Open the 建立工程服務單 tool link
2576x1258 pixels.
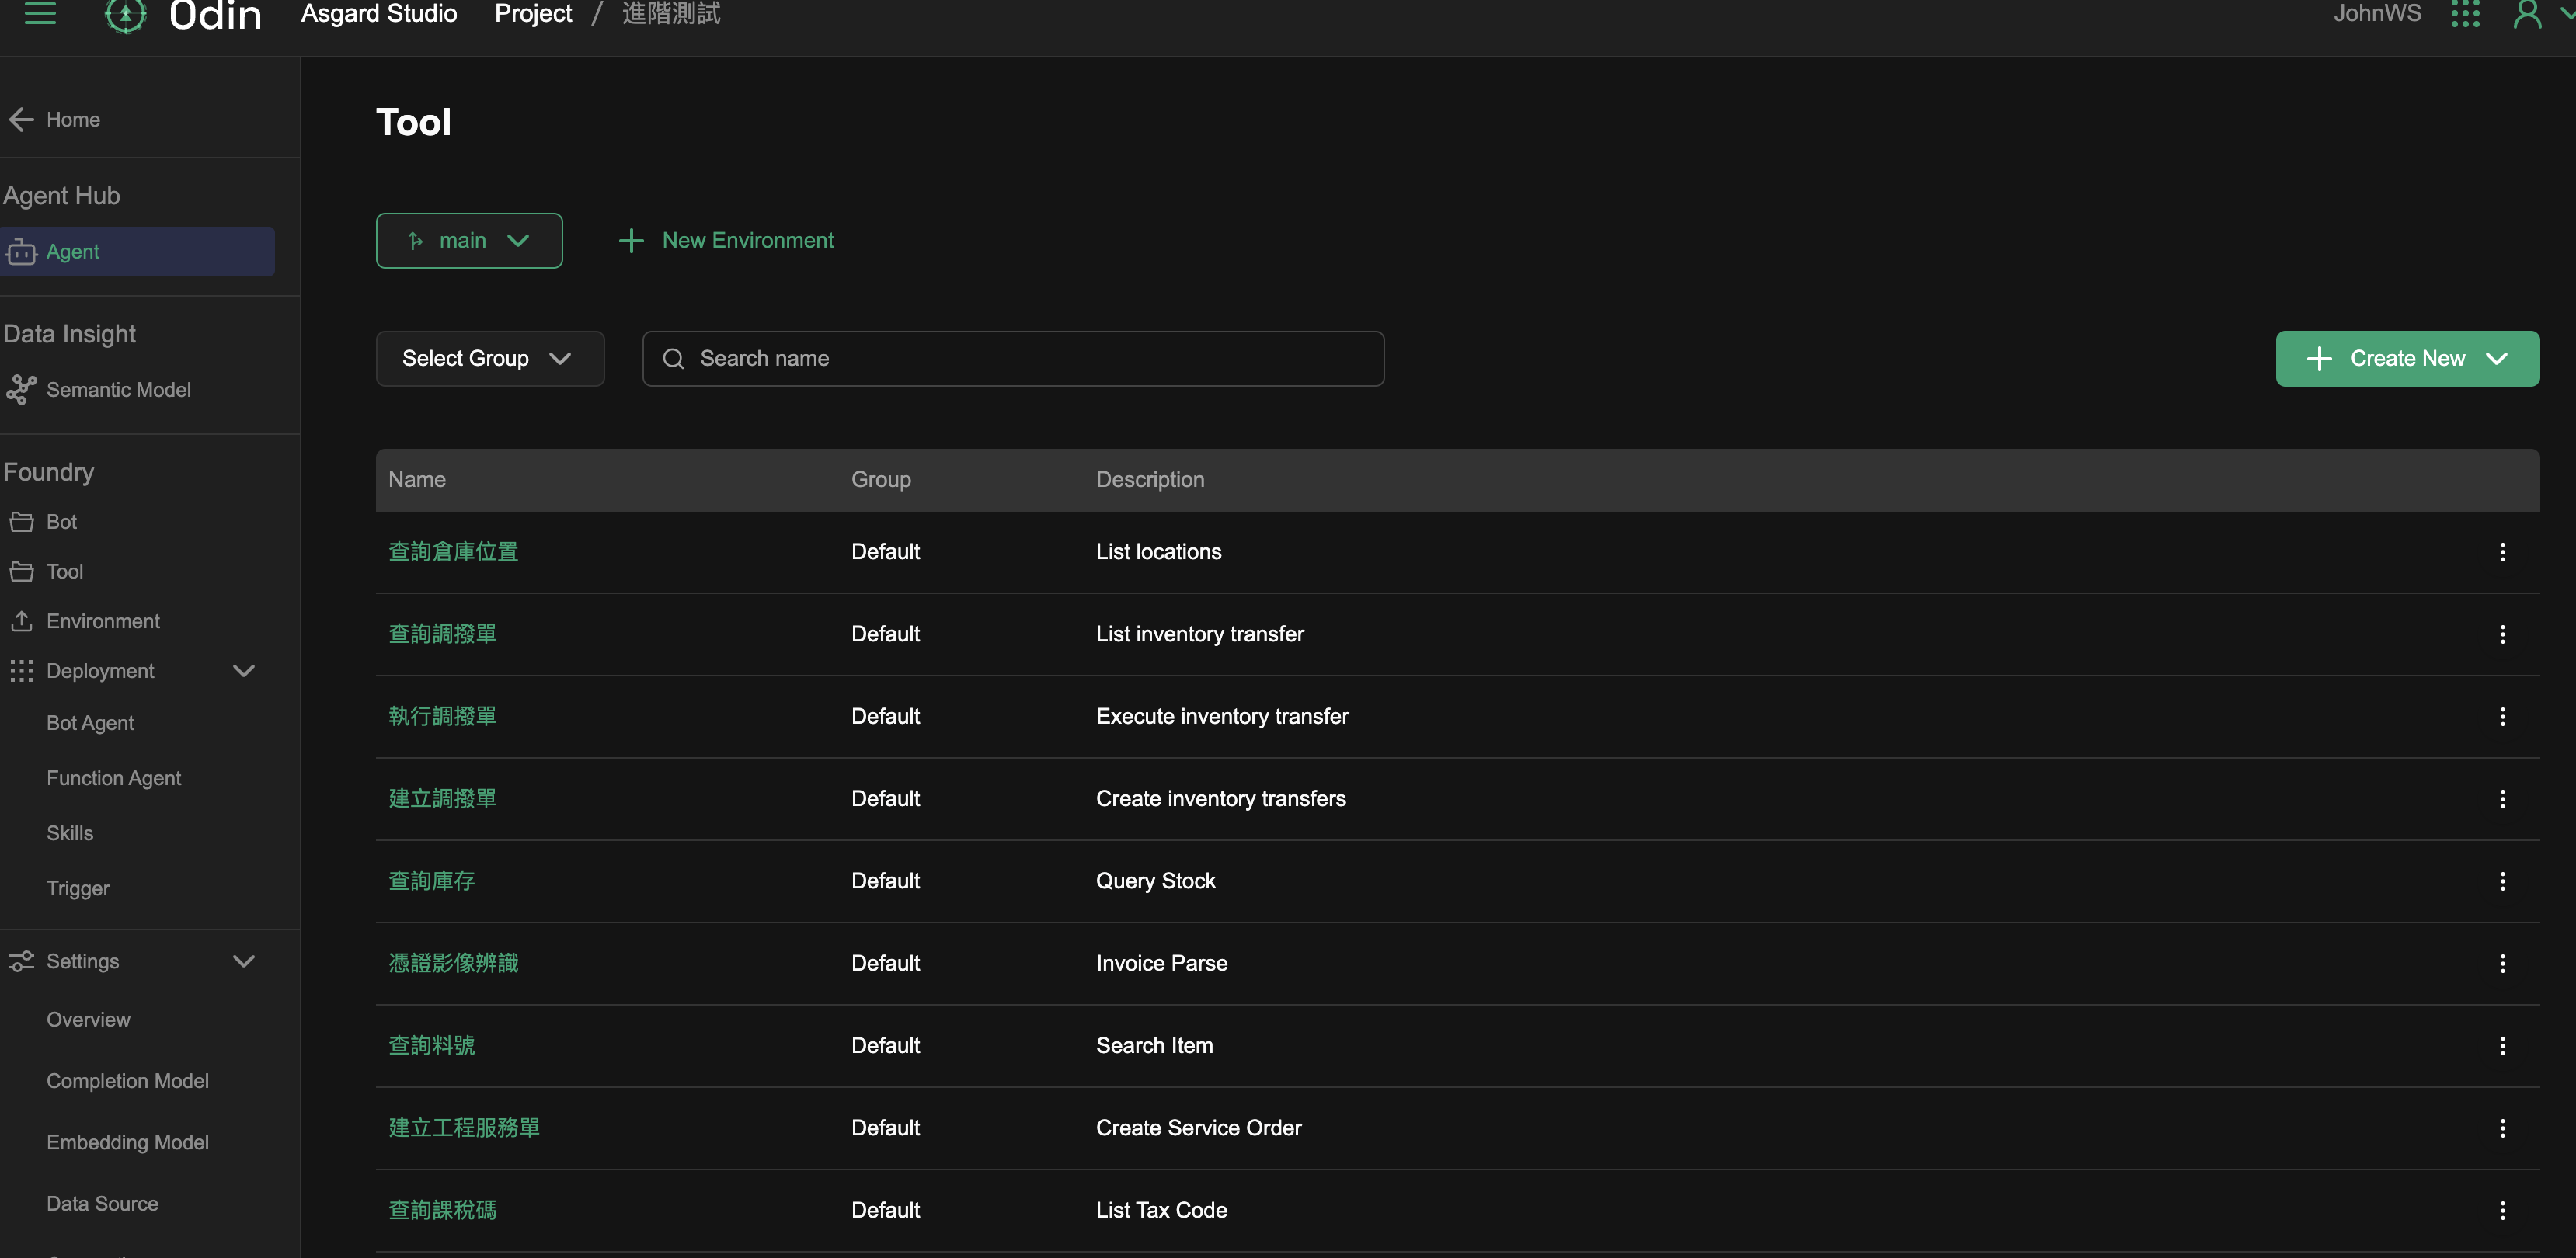click(464, 1128)
